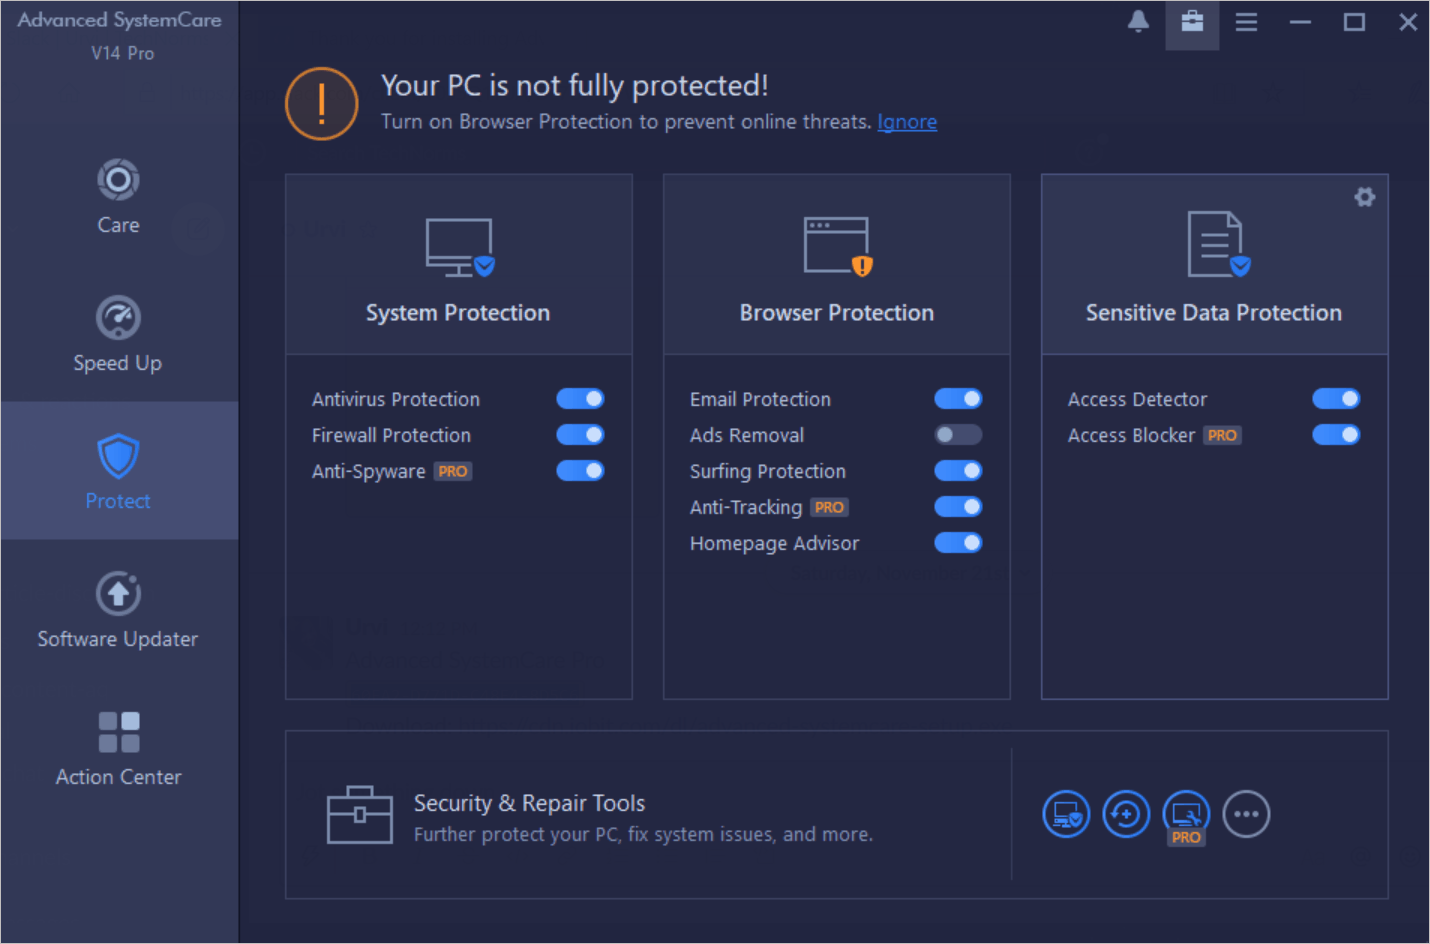
Task: Click the System Protection monitor icon
Action: 460,247
